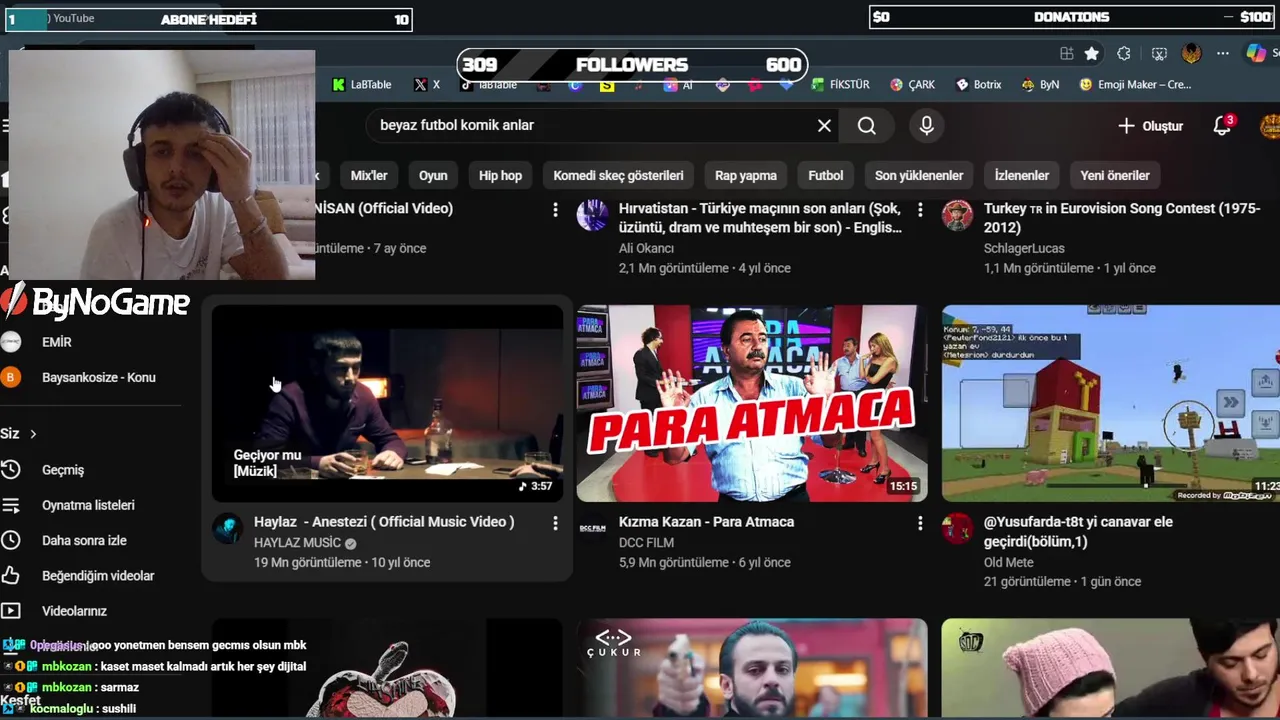Go to SchlagerLucas channel name

pyautogui.click(x=1024, y=248)
